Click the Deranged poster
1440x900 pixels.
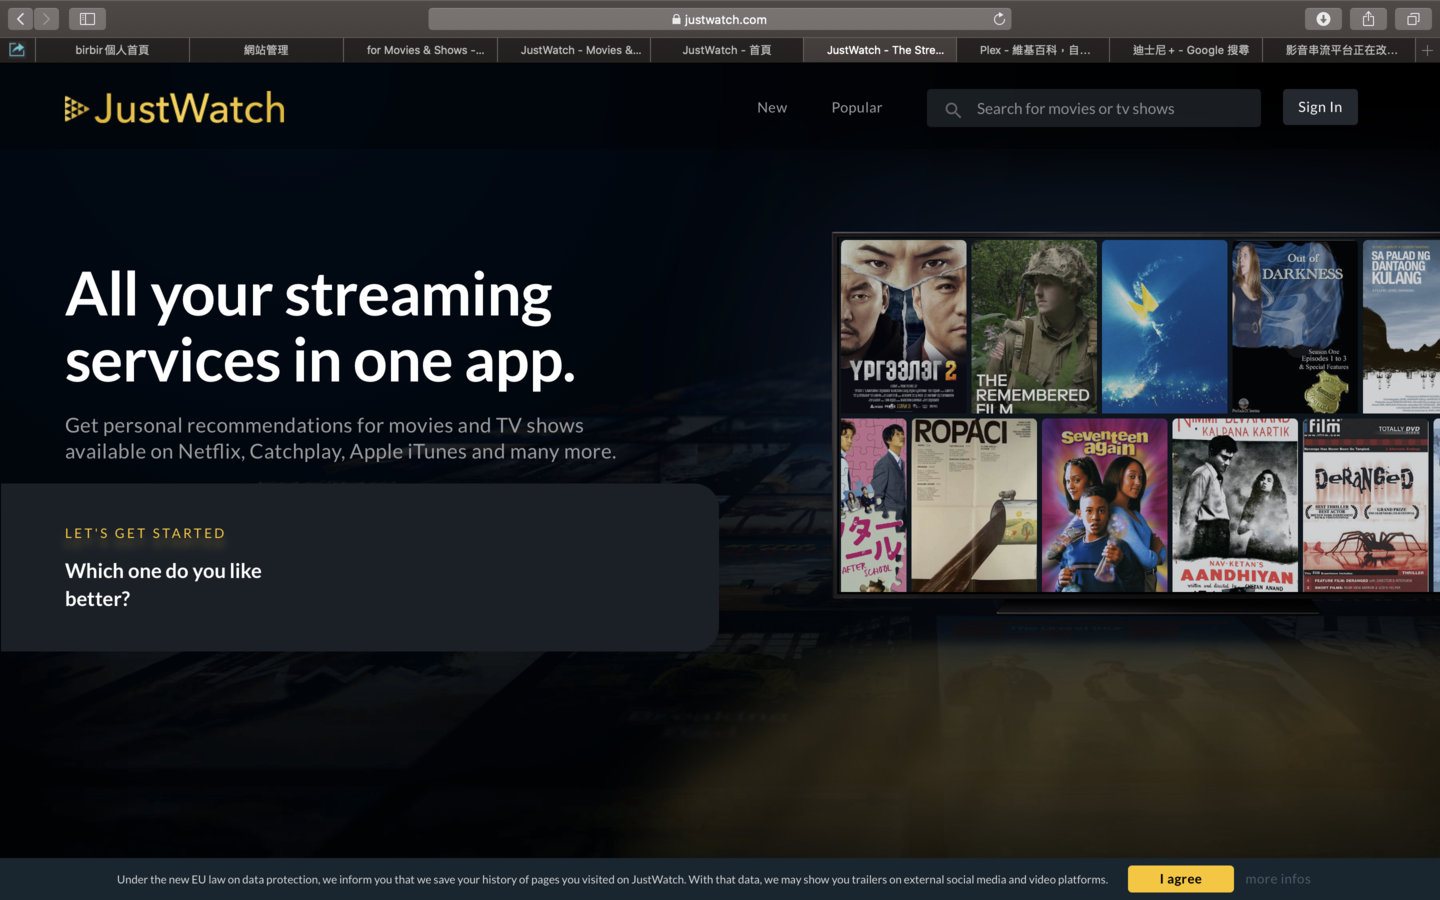coord(1366,505)
